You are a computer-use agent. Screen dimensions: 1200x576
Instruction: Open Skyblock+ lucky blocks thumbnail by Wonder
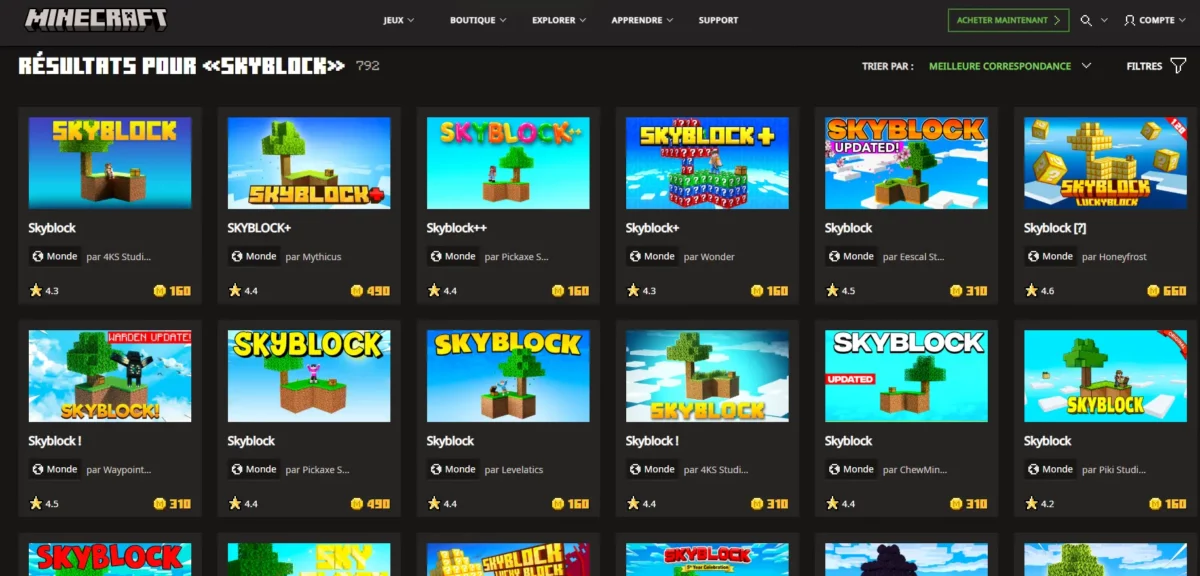707,163
